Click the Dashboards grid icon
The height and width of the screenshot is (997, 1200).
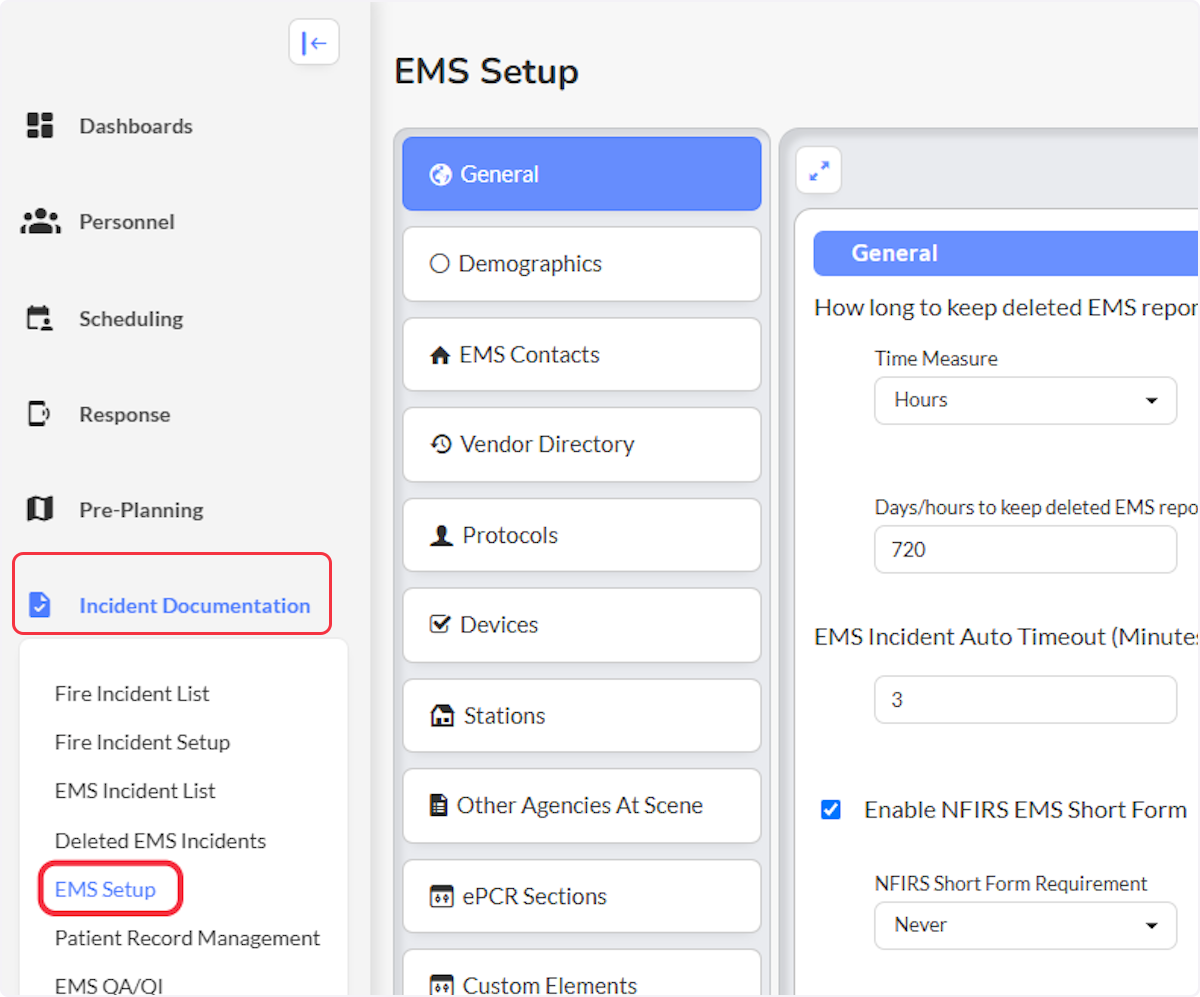pyautogui.click(x=39, y=125)
